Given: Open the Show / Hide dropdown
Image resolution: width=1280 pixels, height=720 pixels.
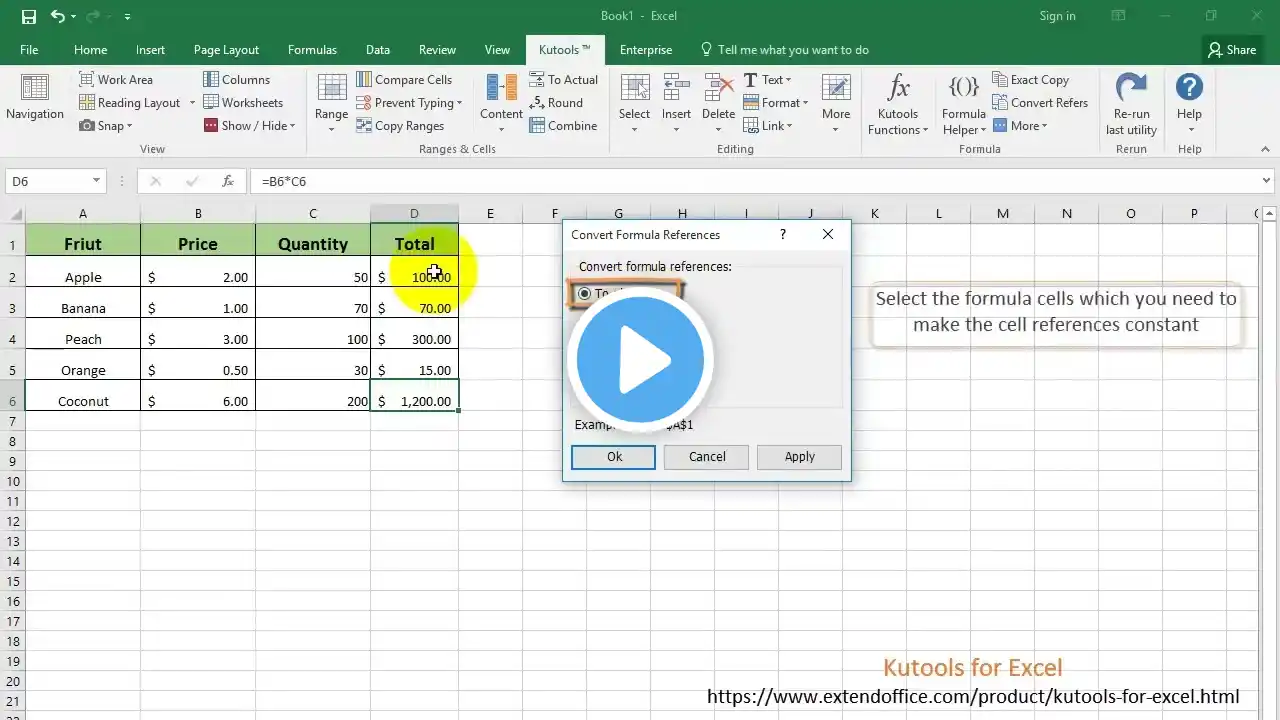Looking at the screenshot, I should (293, 126).
